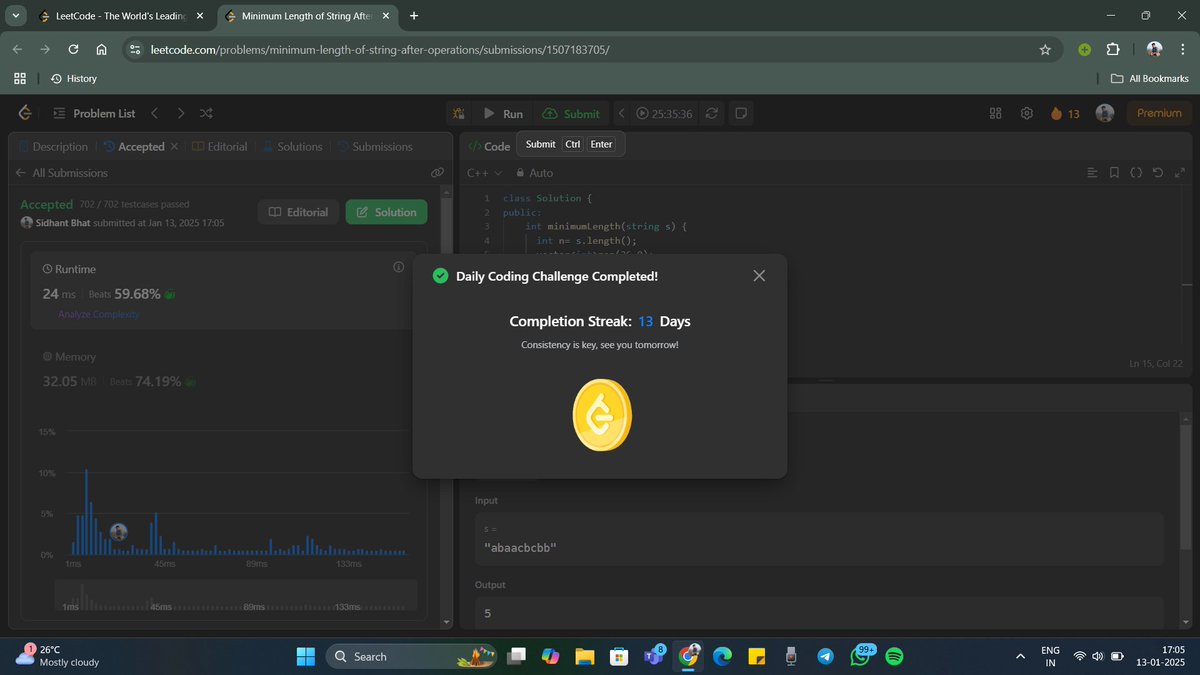1200x675 pixels.
Task: Run the code
Action: (x=503, y=113)
